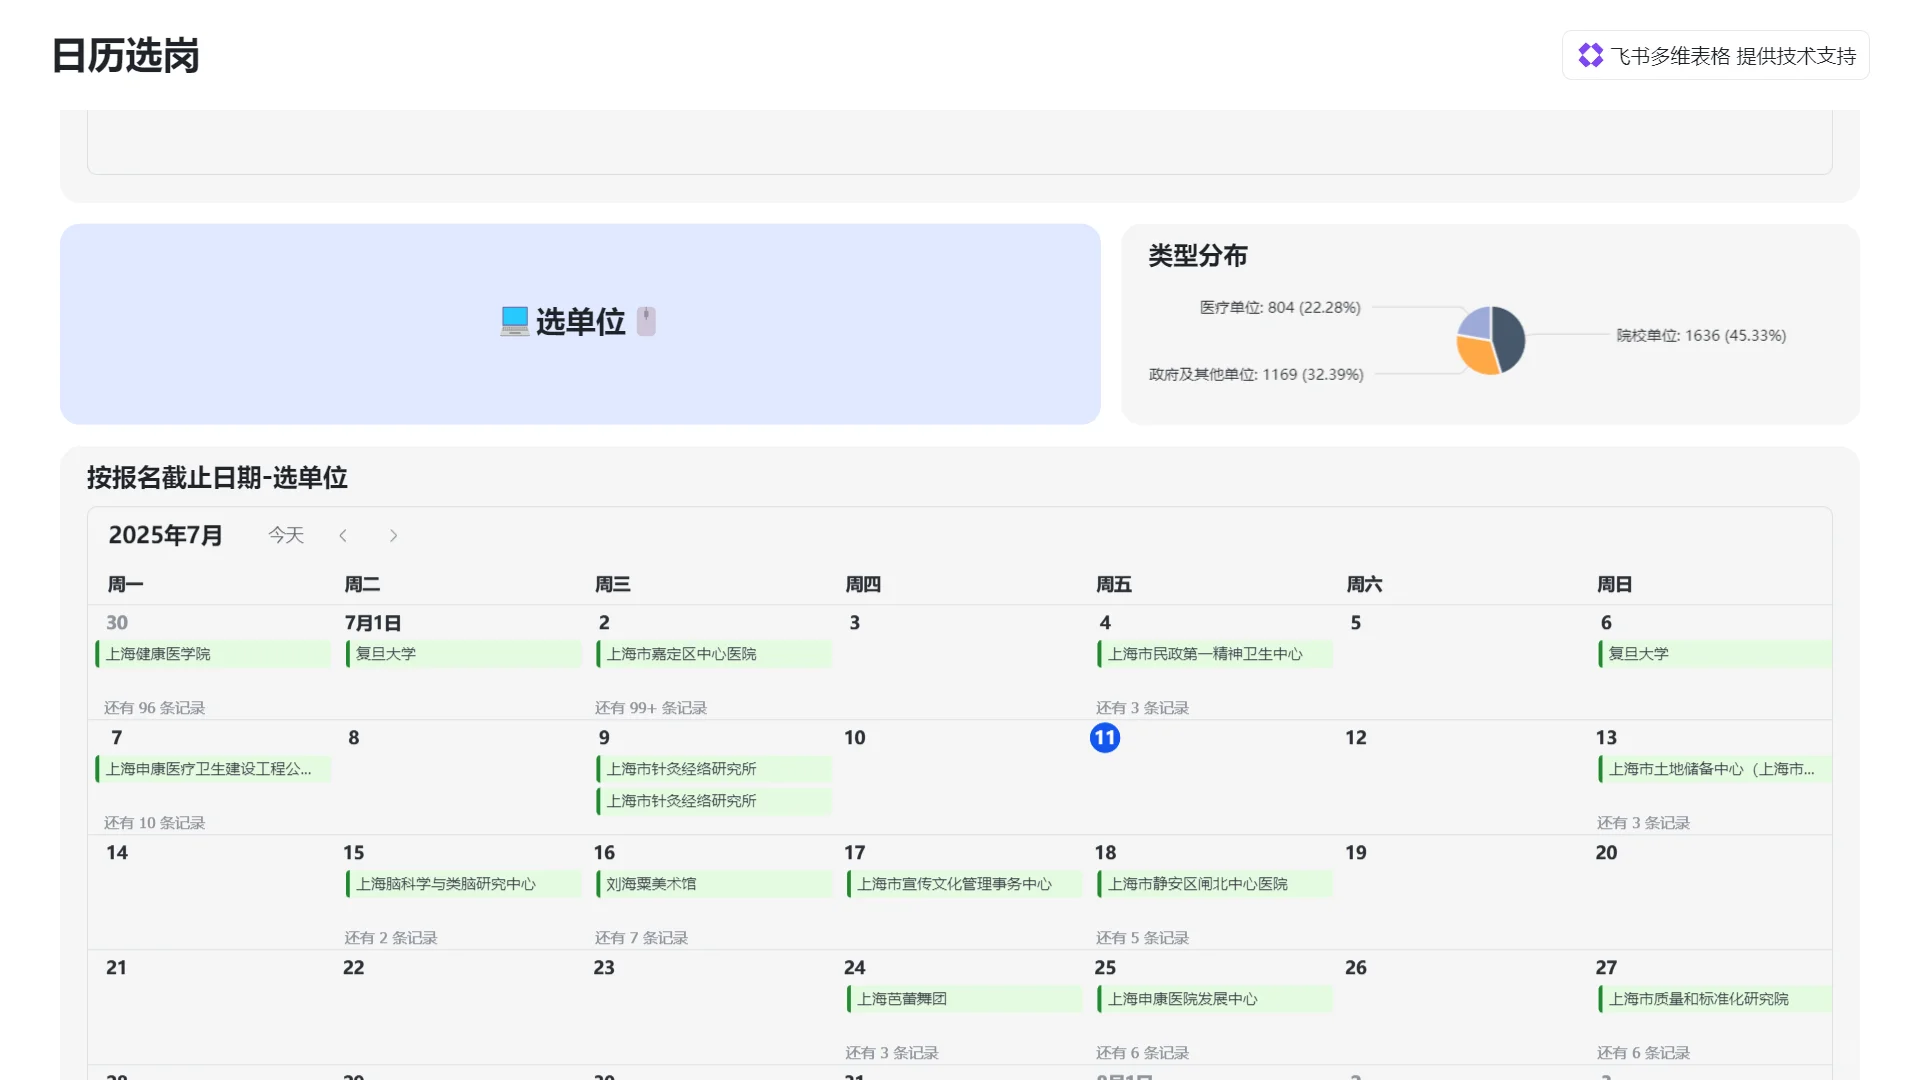Select calendar date 23

604,968
